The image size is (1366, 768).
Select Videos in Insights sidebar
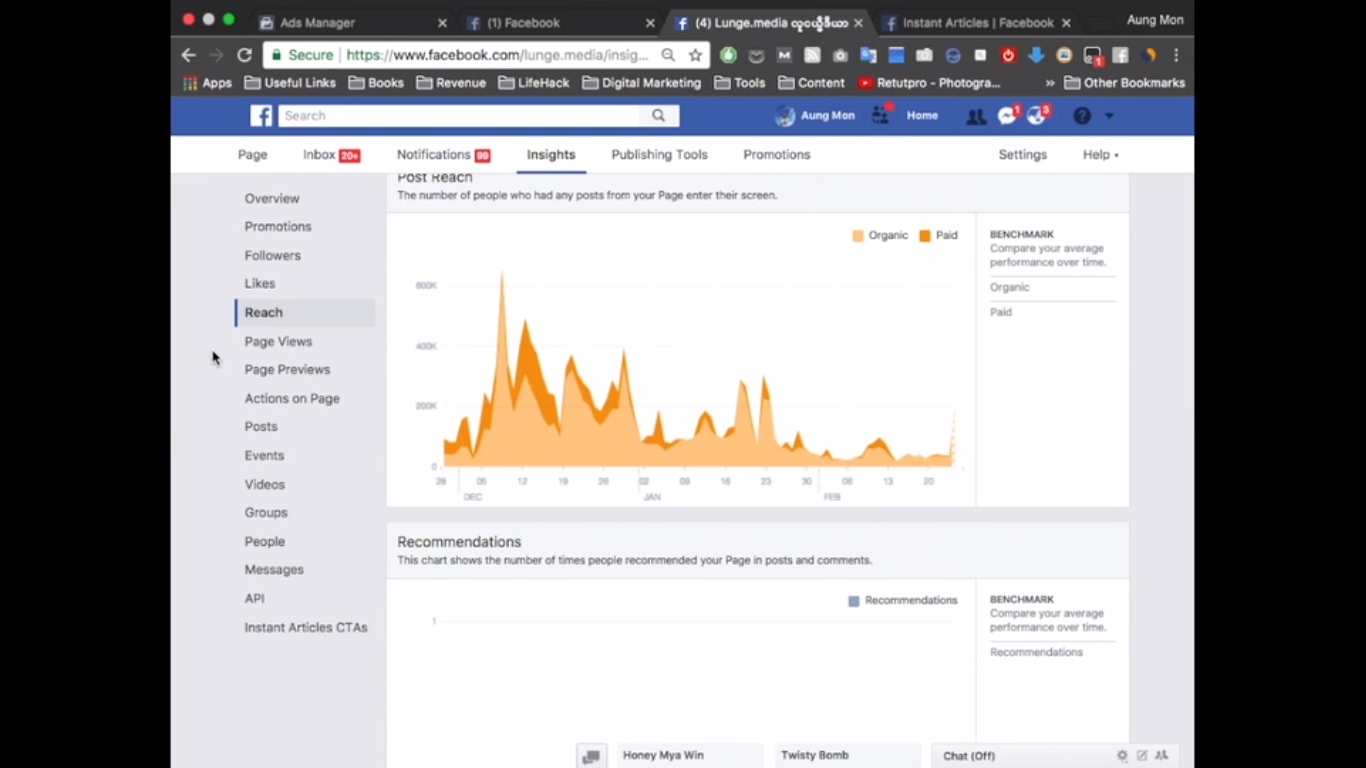264,484
